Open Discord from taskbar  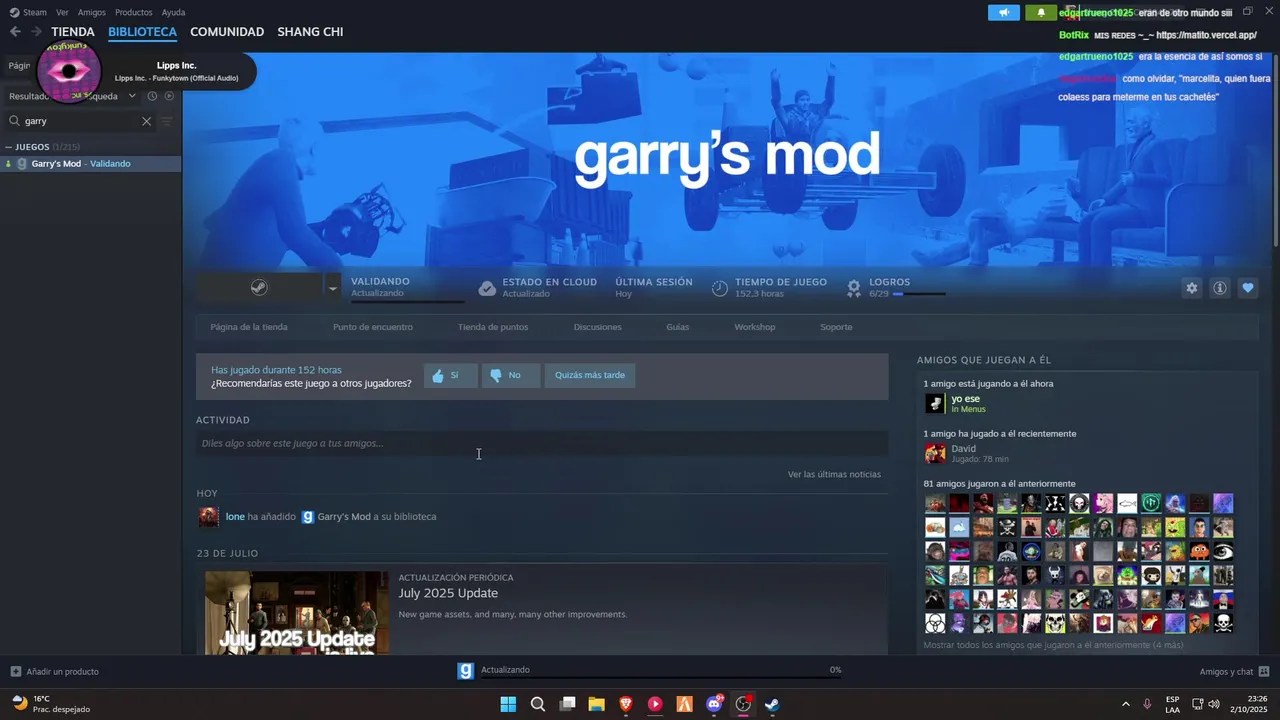pyautogui.click(x=714, y=704)
